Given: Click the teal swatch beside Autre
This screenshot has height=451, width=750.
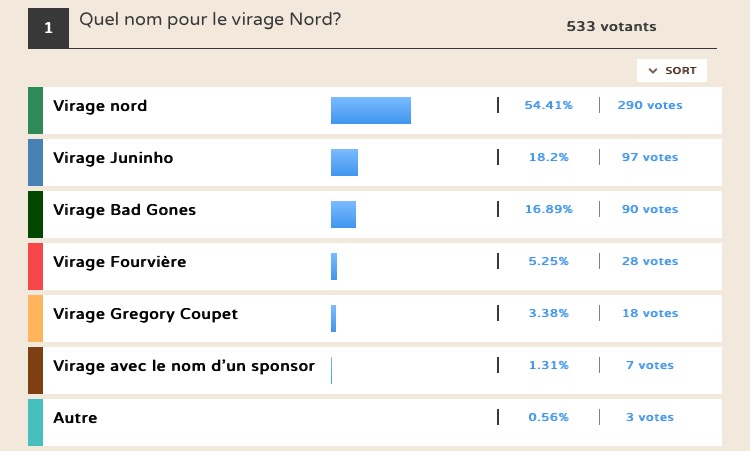Looking at the screenshot, I should [35, 422].
